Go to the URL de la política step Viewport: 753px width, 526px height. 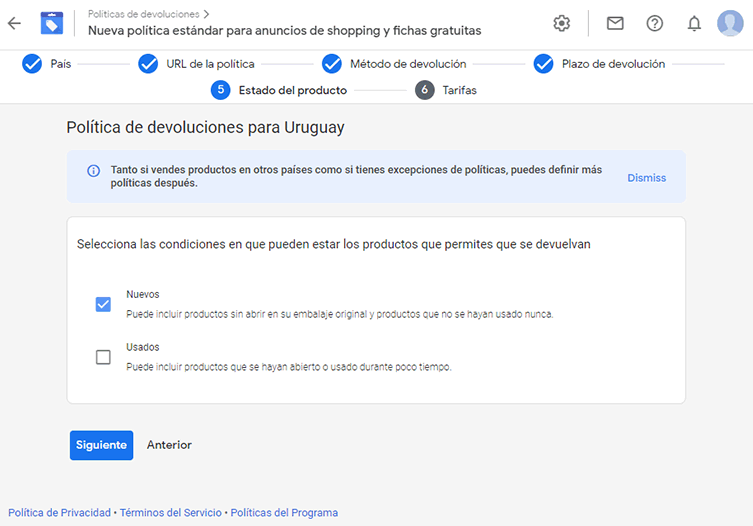(210, 64)
